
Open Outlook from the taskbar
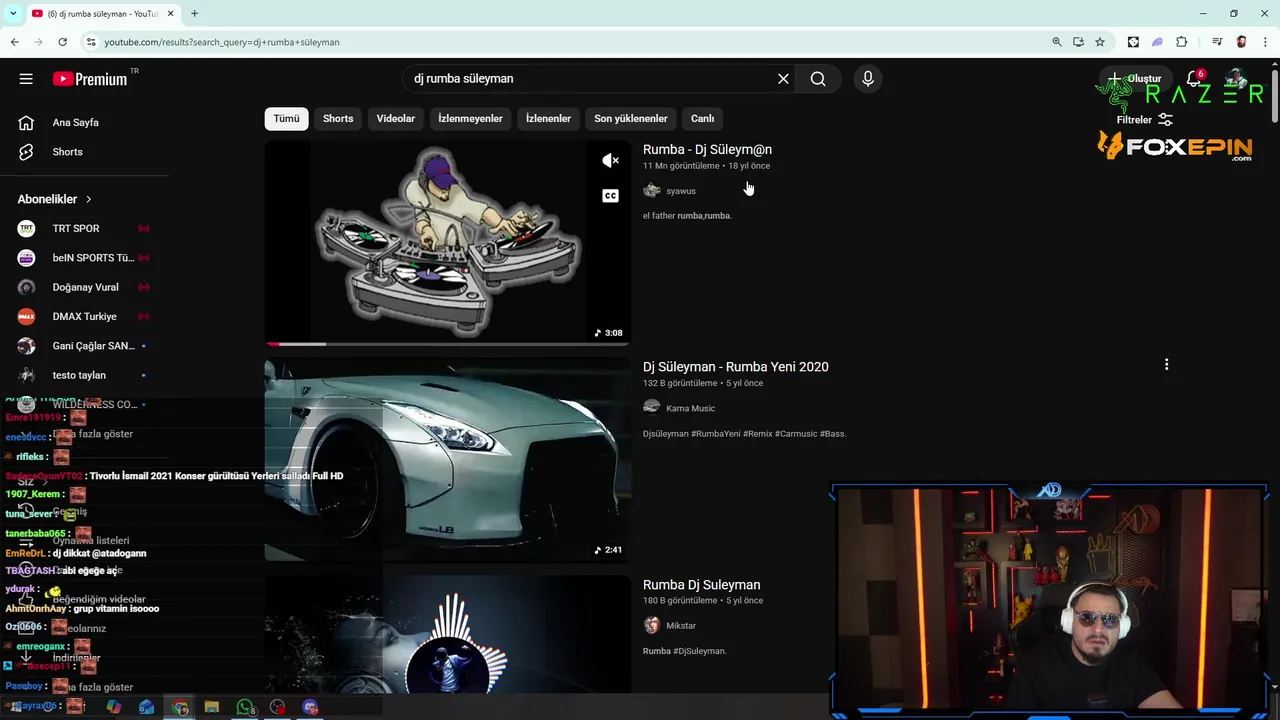[147, 707]
